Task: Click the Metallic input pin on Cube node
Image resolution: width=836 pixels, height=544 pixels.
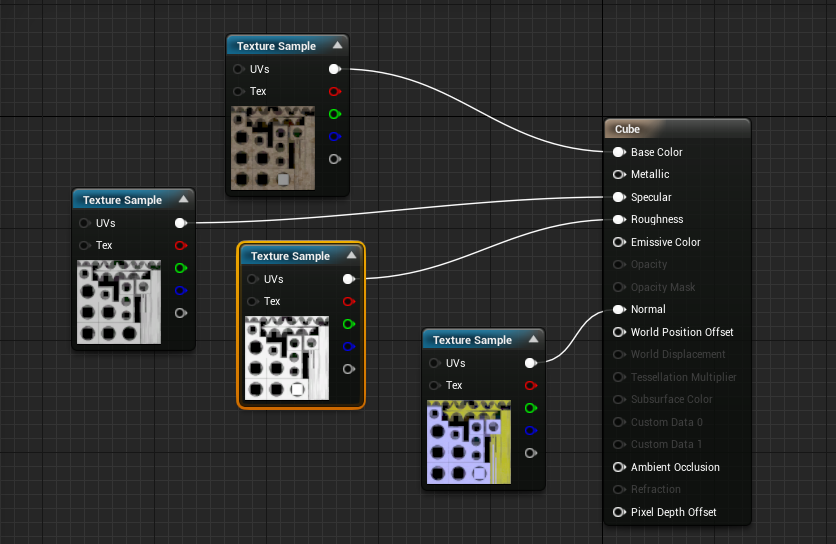Action: pos(618,175)
